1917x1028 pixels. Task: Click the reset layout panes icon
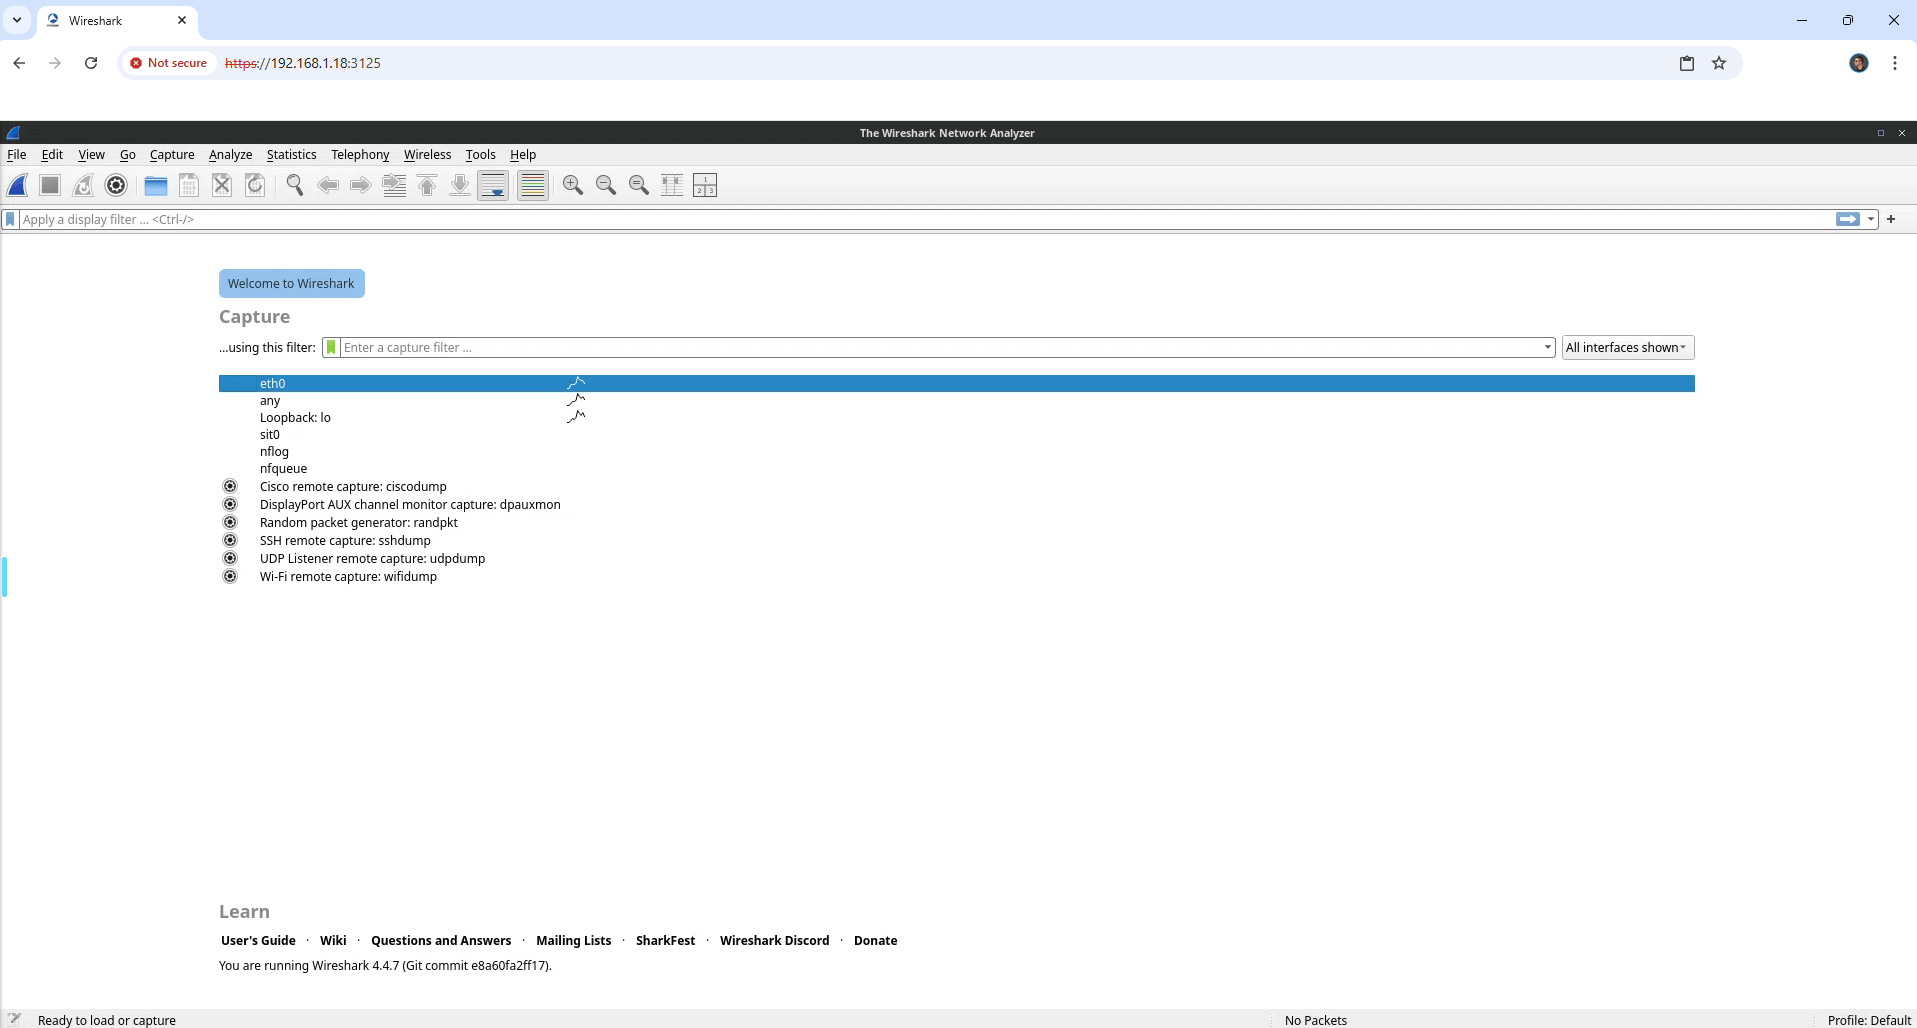coord(705,185)
